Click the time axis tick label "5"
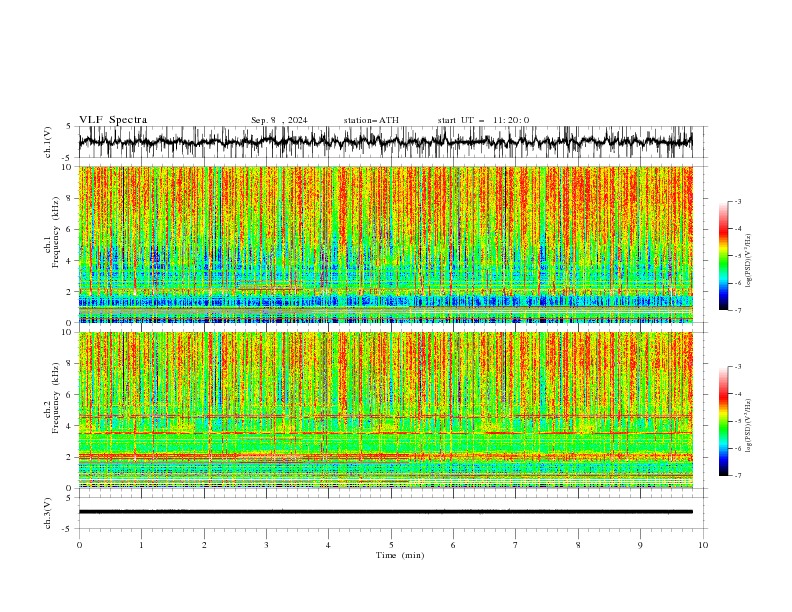The height and width of the screenshot is (612, 792). point(391,545)
